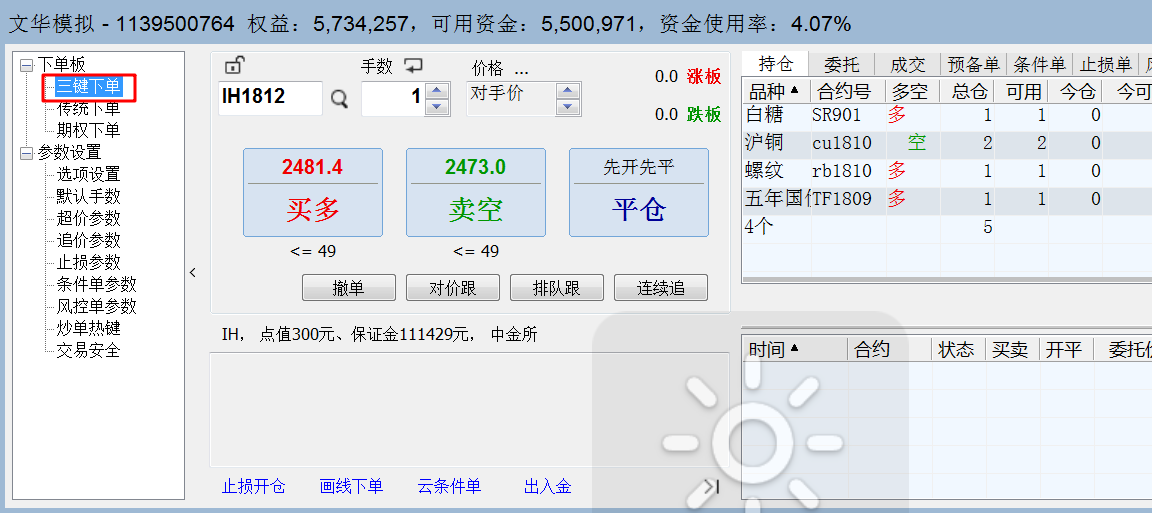This screenshot has height=513, width=1152.
Task: Collapse the 参数设置 tree node
Action: tap(25, 153)
